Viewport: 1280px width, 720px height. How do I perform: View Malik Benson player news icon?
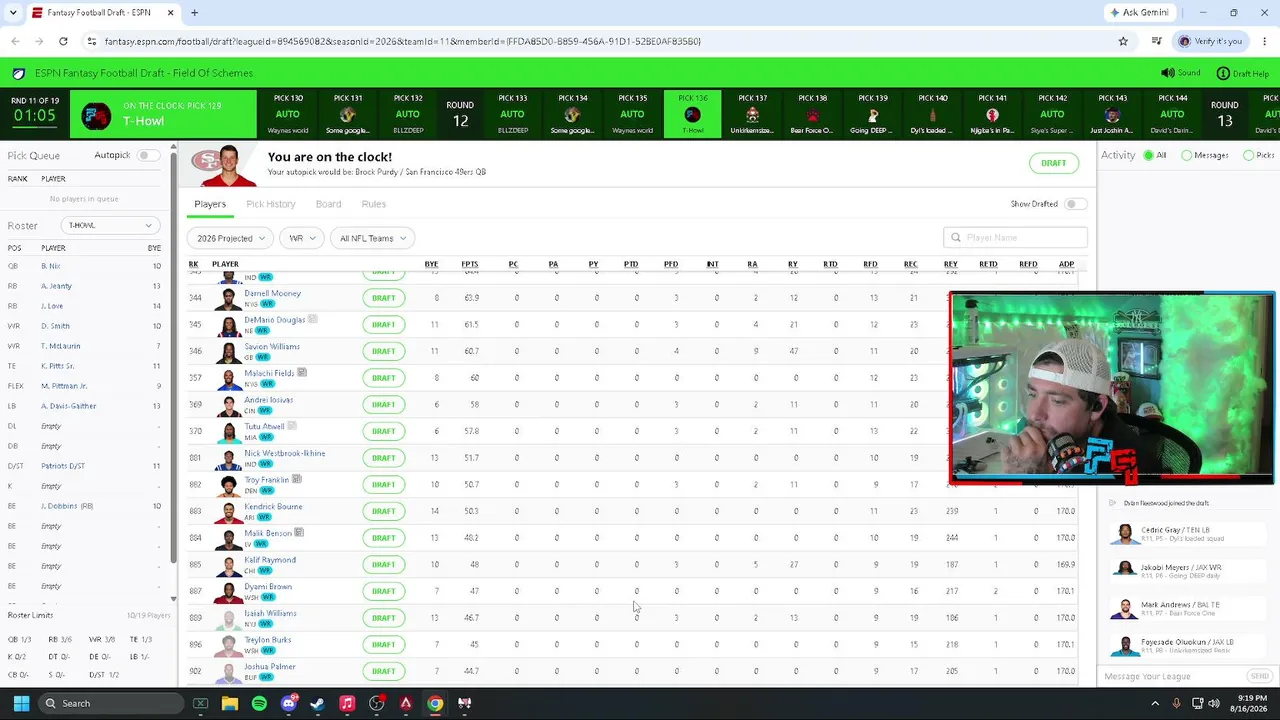299,533
